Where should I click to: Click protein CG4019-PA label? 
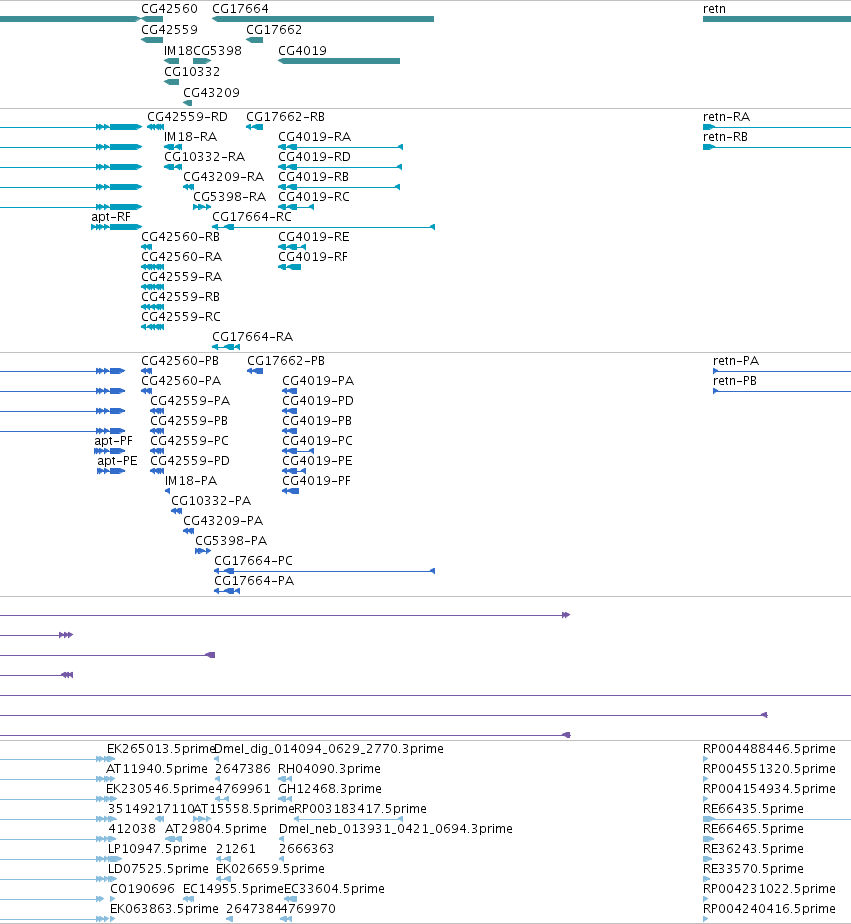(318, 381)
